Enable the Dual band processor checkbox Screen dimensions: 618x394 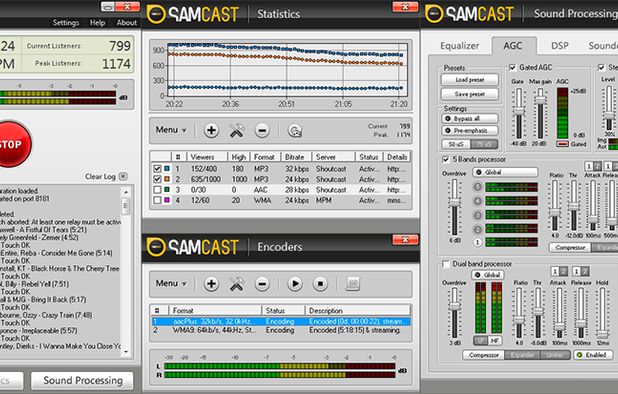[446, 264]
